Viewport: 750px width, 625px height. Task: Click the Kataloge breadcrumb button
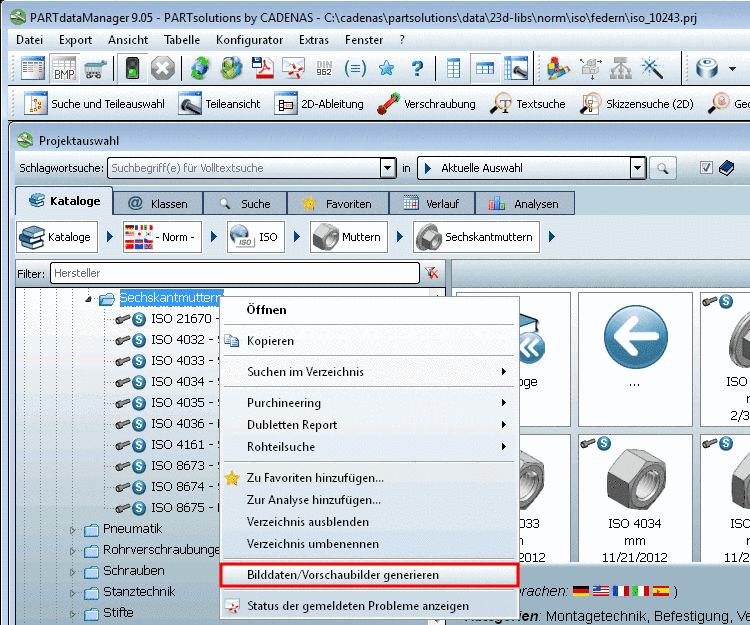click(x=57, y=237)
